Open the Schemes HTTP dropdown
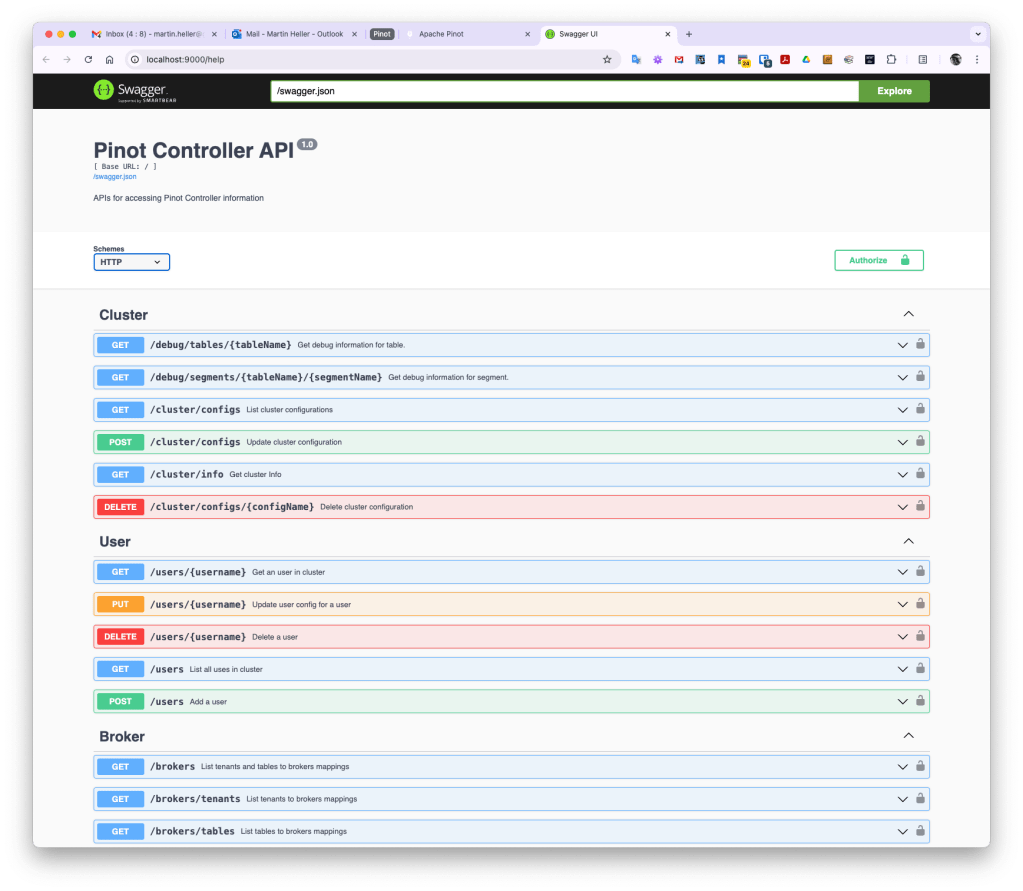 click(x=132, y=262)
